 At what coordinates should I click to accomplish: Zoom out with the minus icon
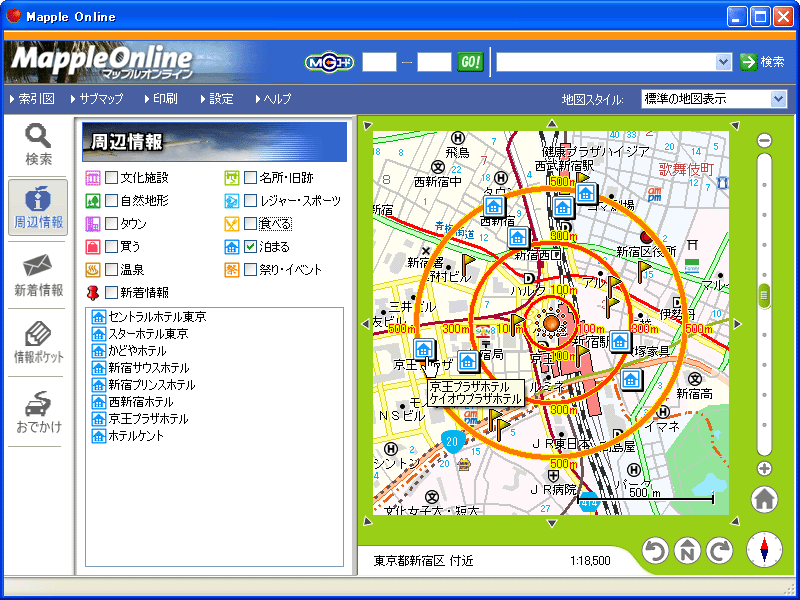pyautogui.click(x=764, y=140)
